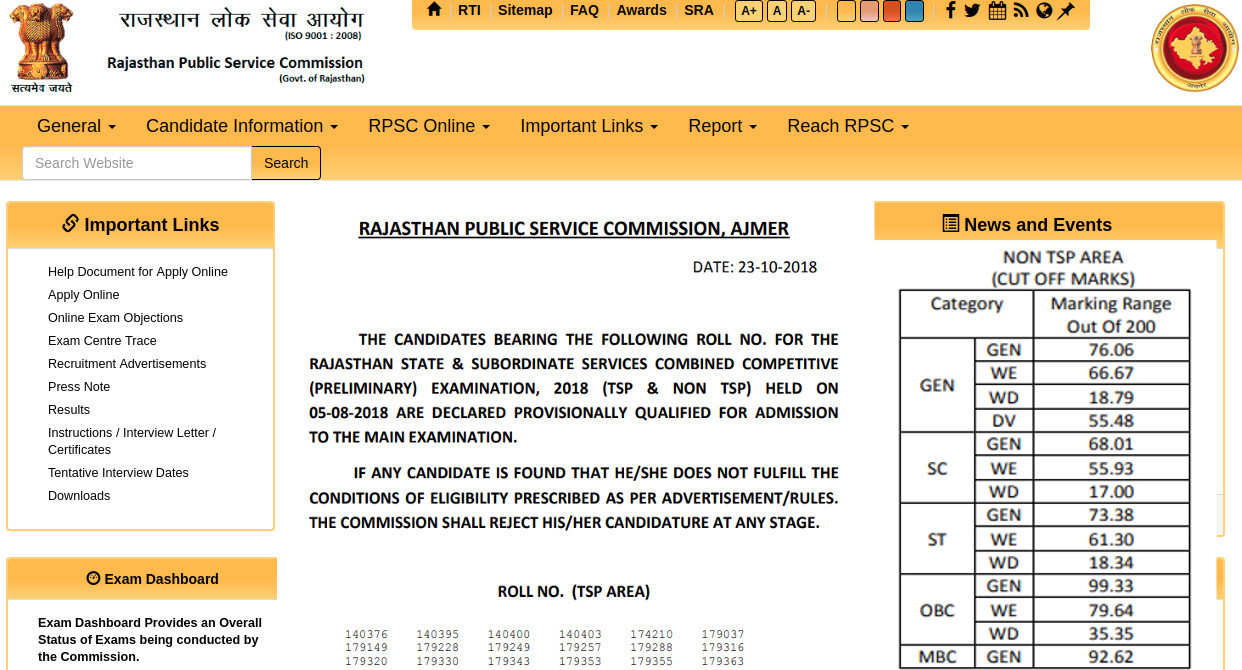Open the Facebook page icon
The height and width of the screenshot is (670, 1242).
pos(950,11)
